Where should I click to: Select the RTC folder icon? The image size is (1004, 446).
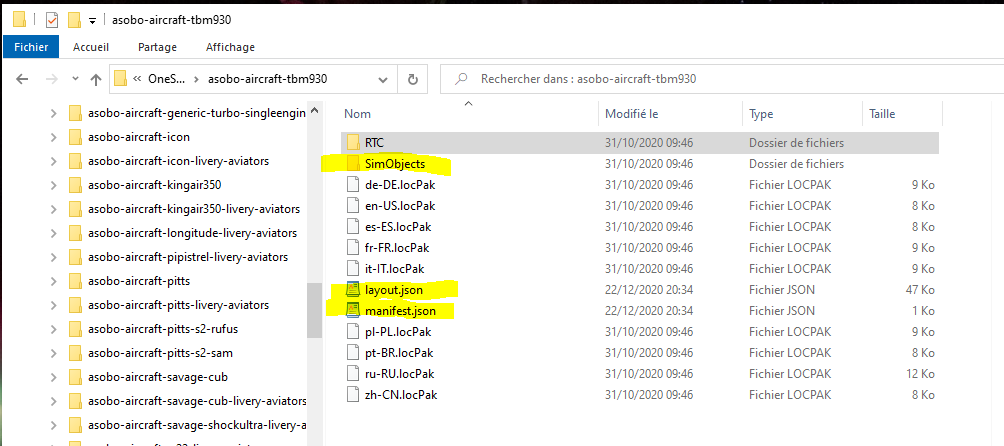click(353, 142)
